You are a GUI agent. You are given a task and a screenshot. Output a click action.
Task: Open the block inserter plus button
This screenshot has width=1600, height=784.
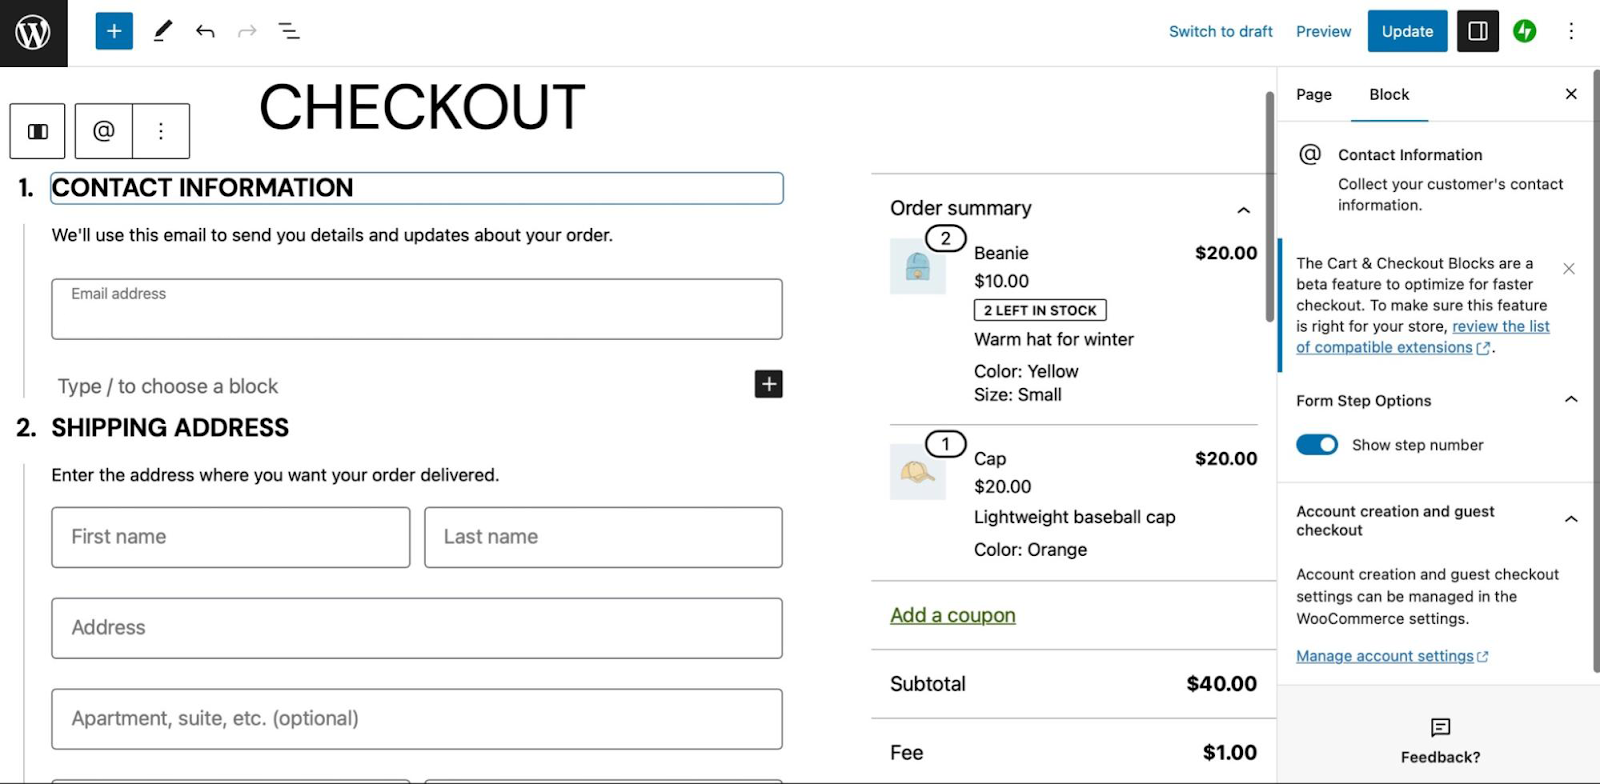[114, 32]
